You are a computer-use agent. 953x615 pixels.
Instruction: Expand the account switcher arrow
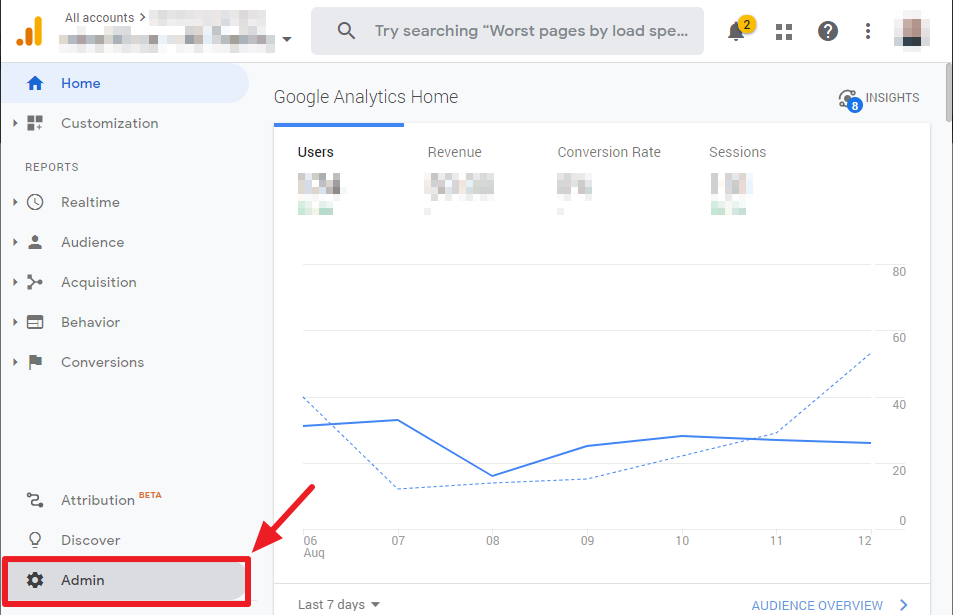coord(287,38)
